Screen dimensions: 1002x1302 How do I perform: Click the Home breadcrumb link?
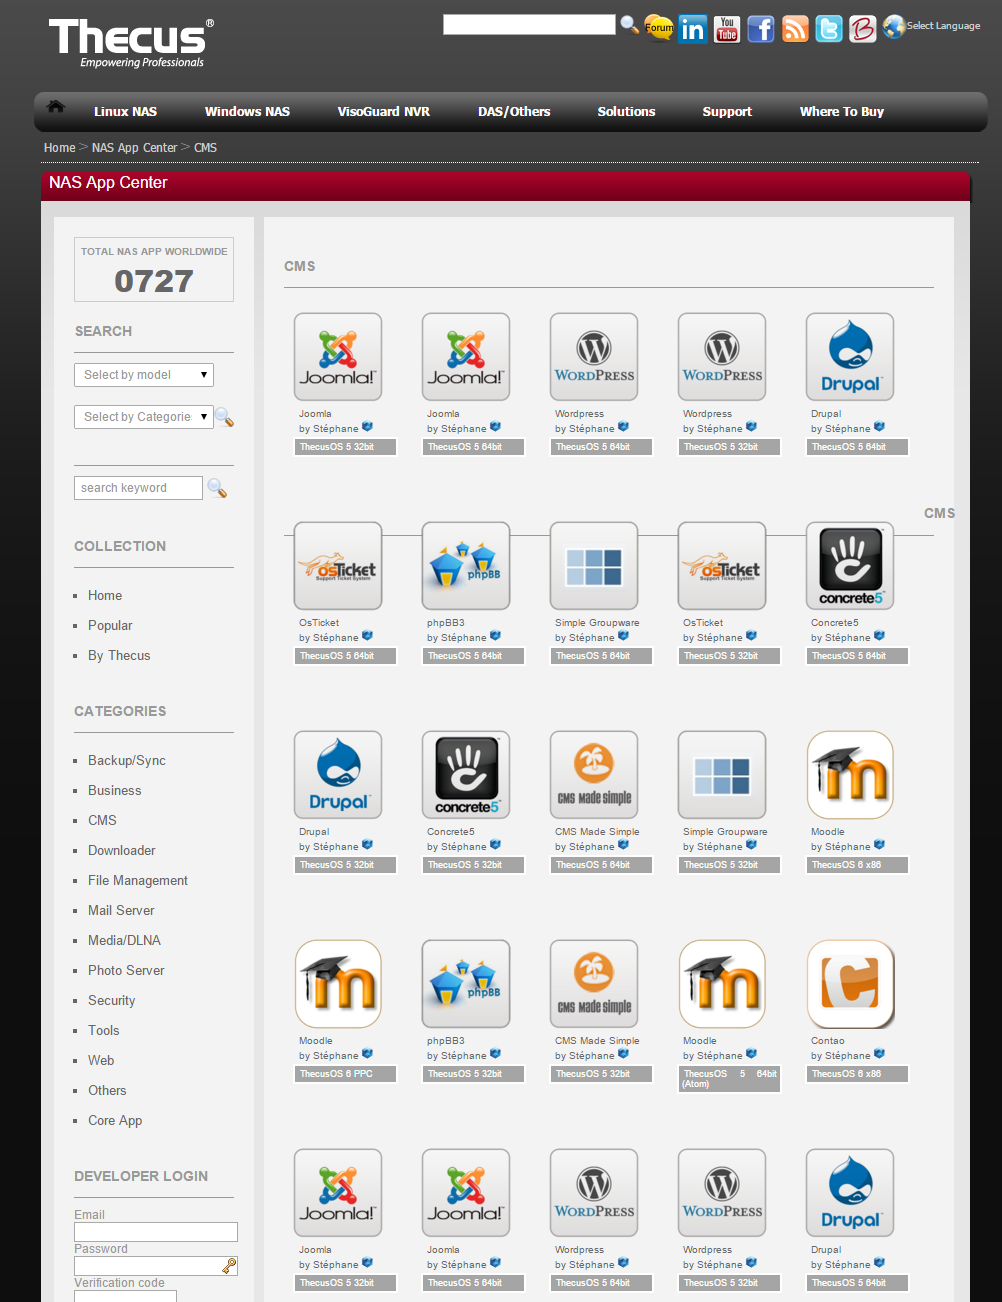[x=60, y=148]
